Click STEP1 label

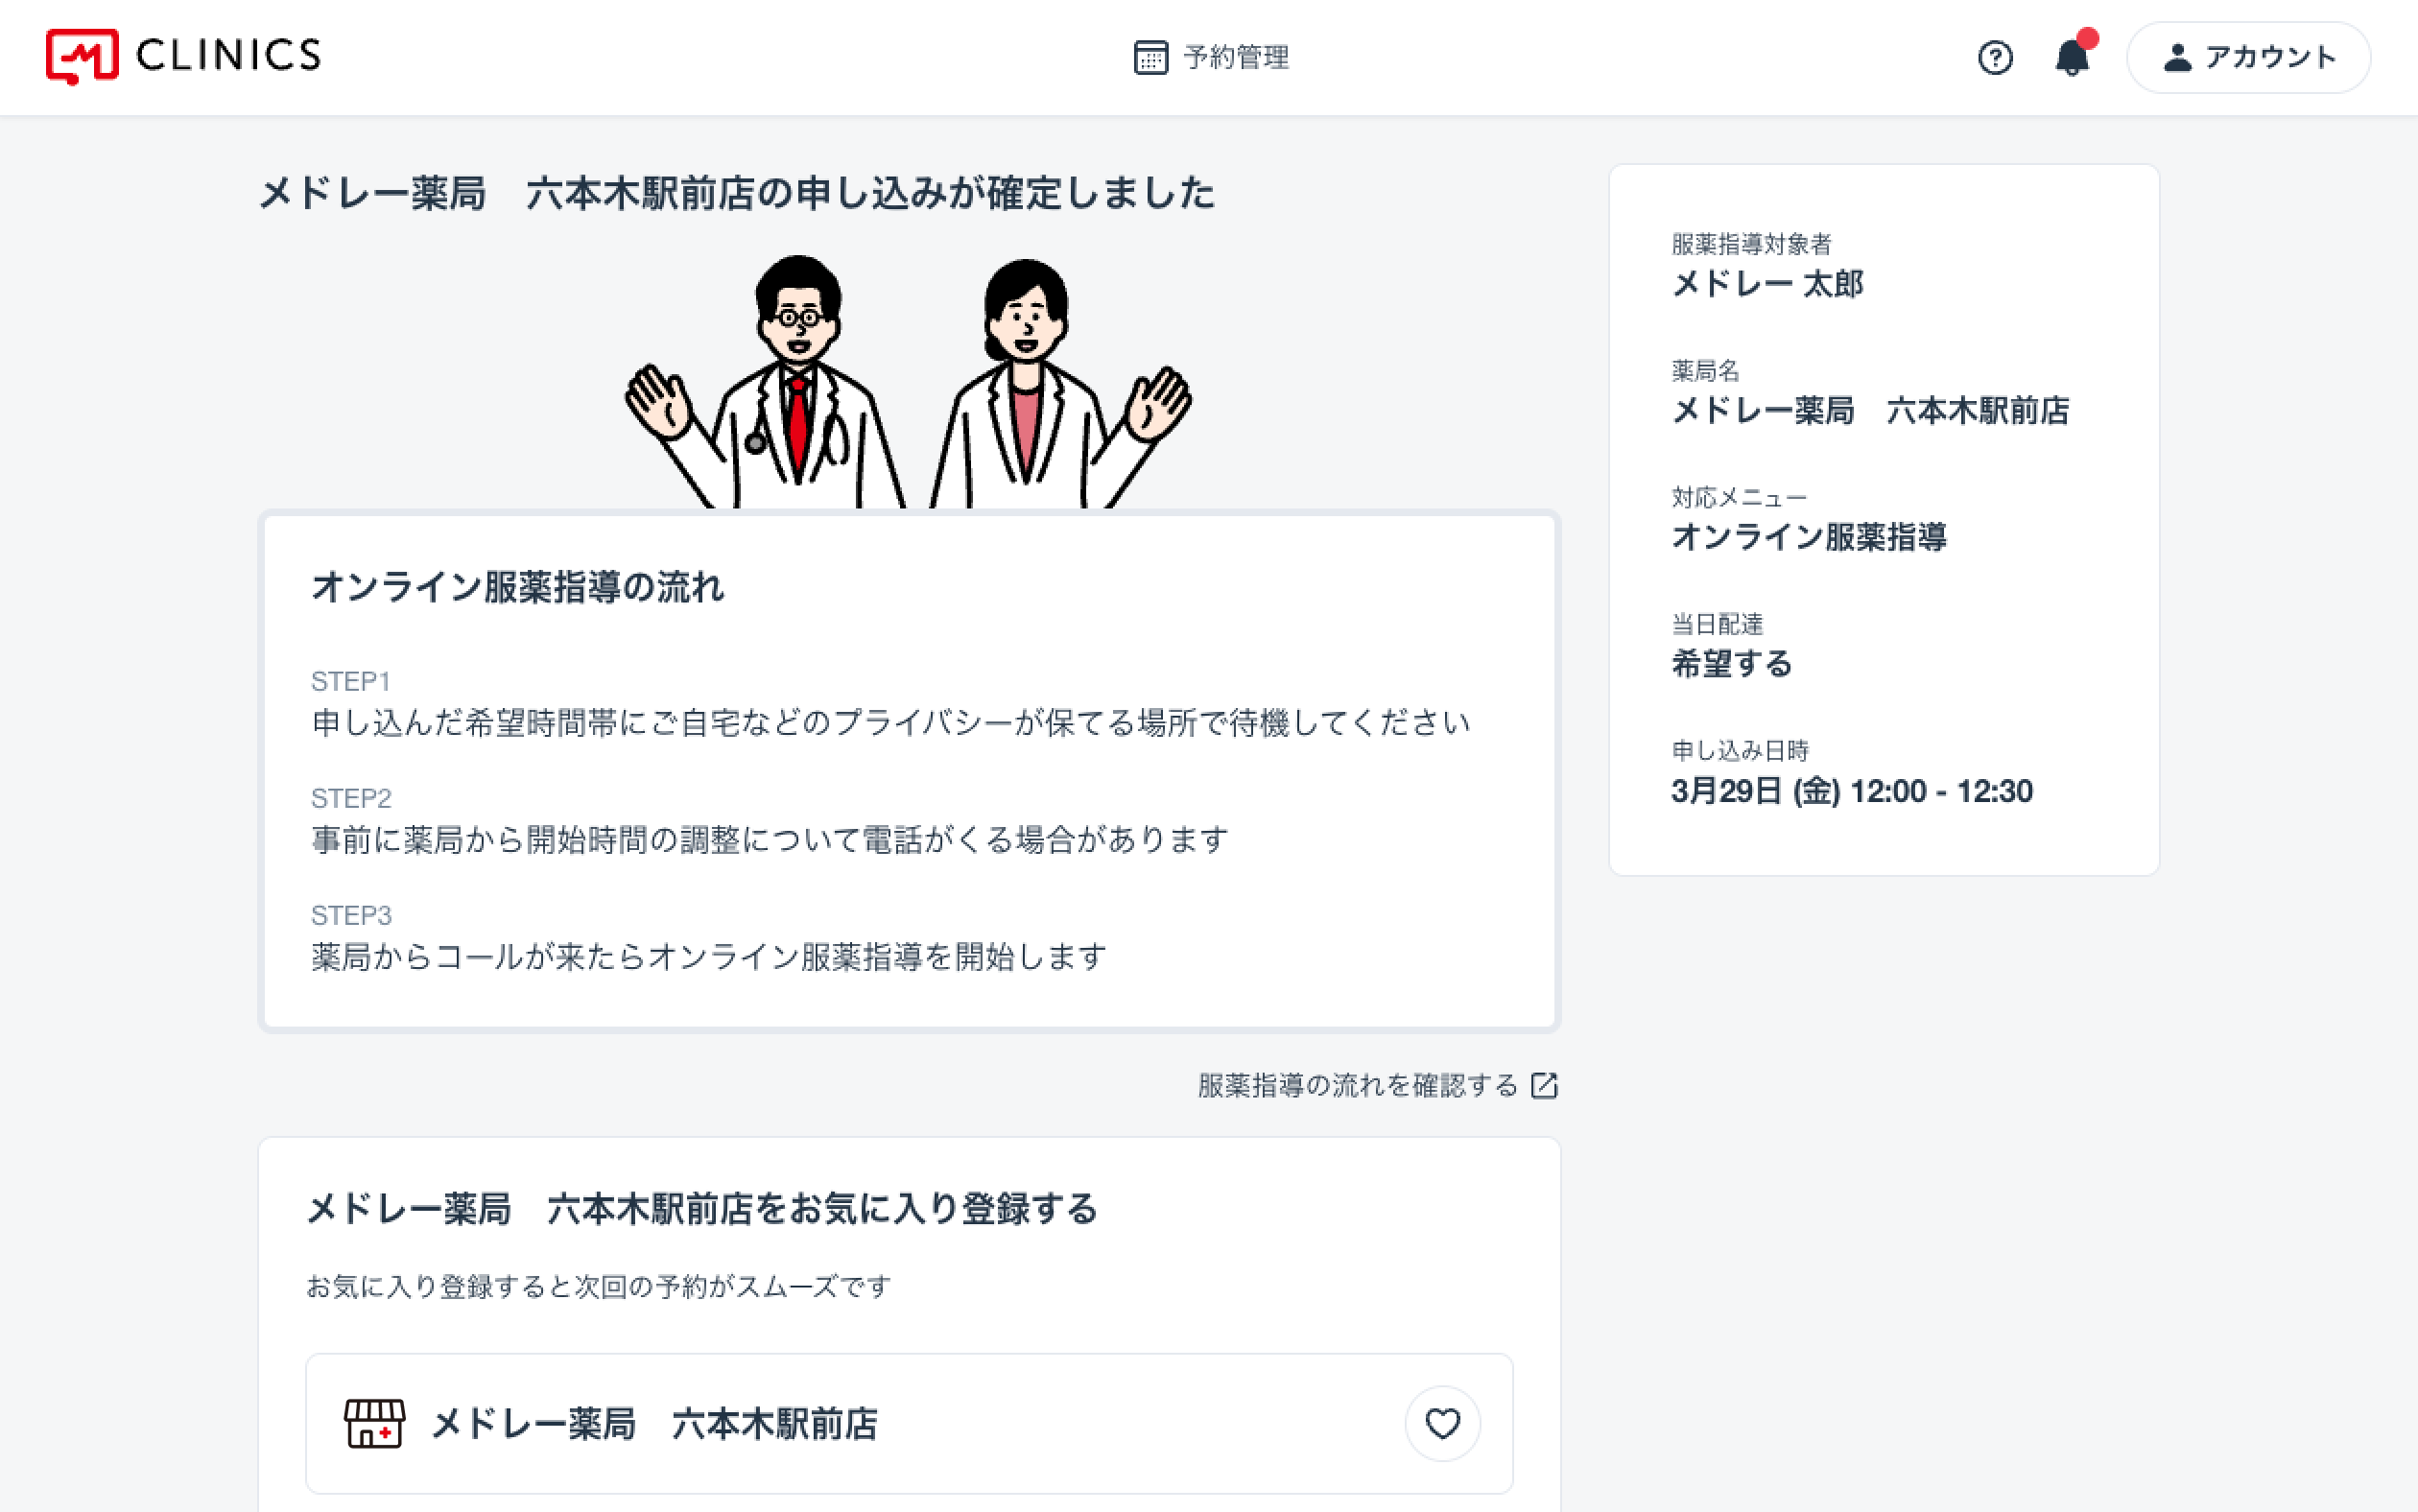[x=350, y=681]
